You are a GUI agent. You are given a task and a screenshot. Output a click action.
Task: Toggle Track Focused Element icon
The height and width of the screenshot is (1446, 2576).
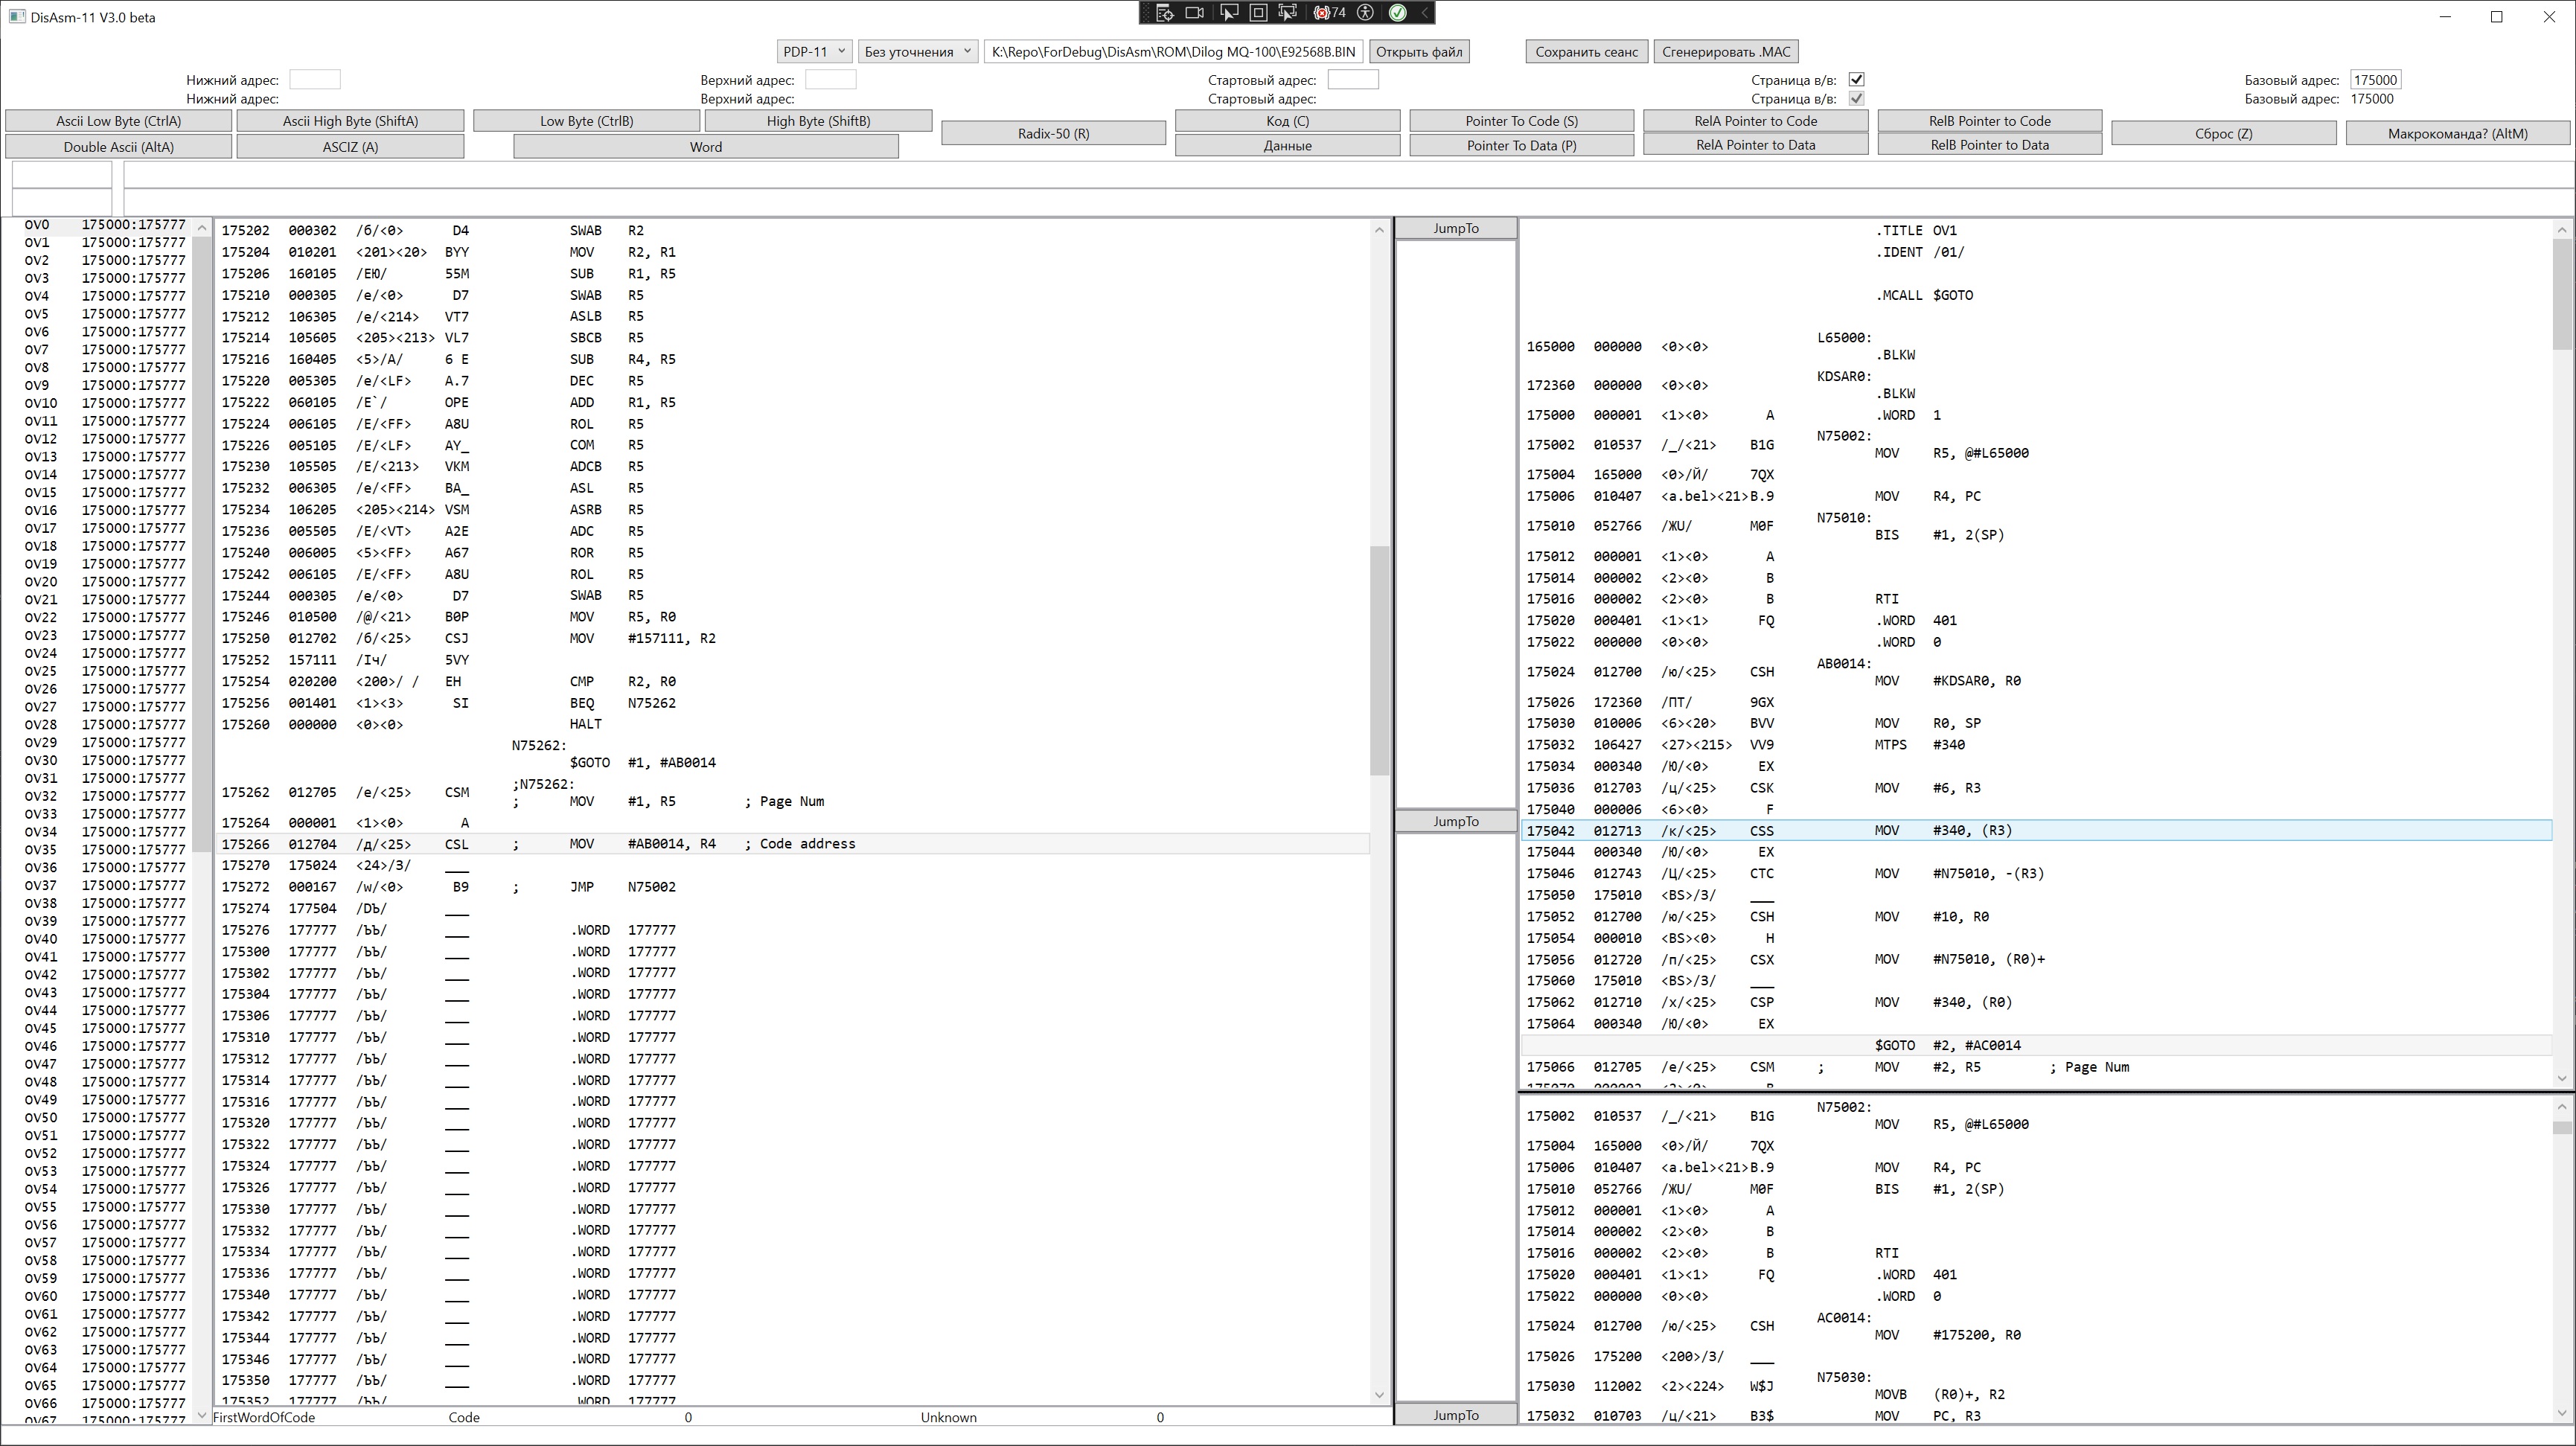click(1288, 13)
